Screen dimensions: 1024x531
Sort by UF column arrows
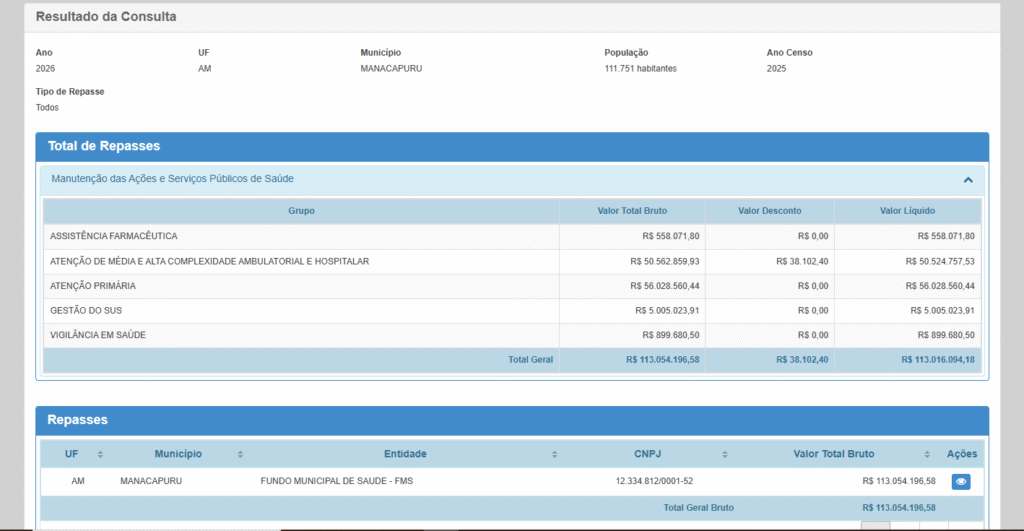[100, 454]
